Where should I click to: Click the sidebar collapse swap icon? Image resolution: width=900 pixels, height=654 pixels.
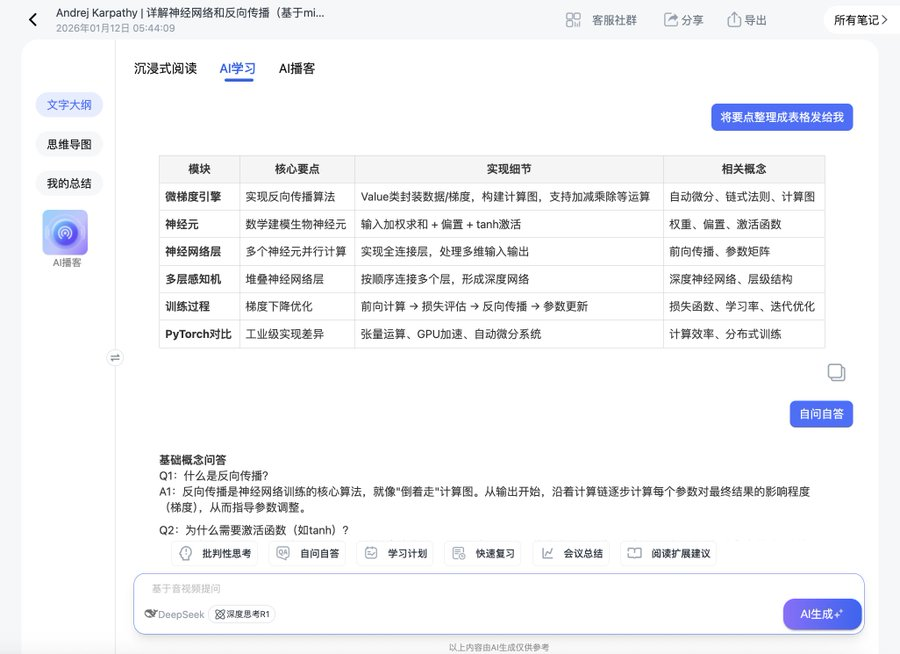click(x=115, y=357)
